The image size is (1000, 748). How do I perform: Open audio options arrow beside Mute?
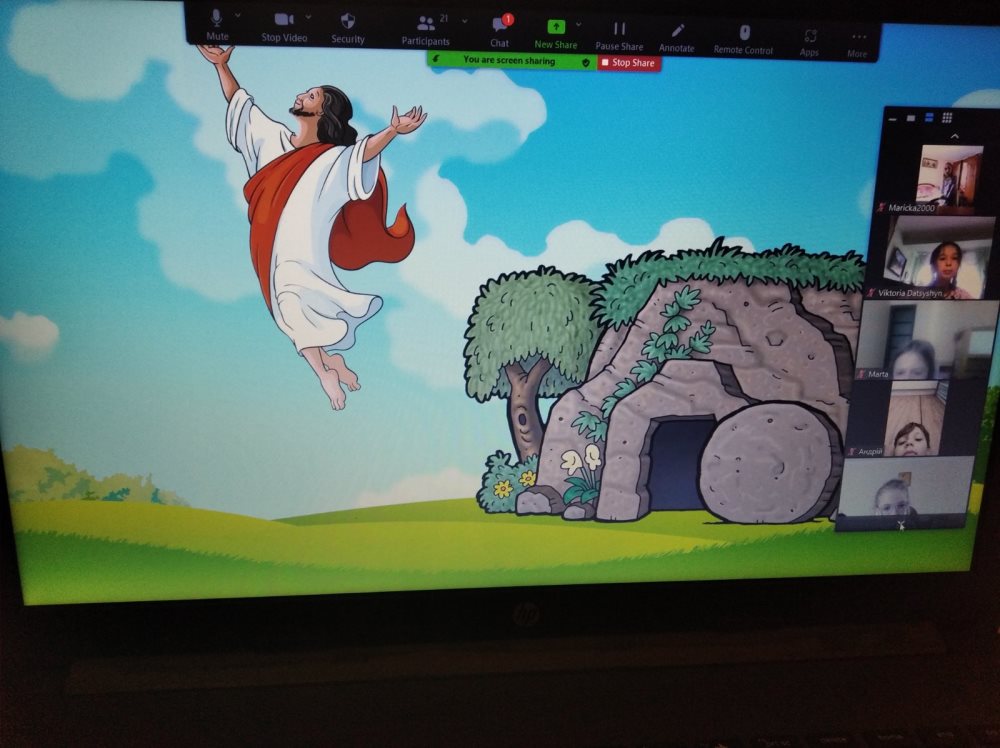pos(238,15)
